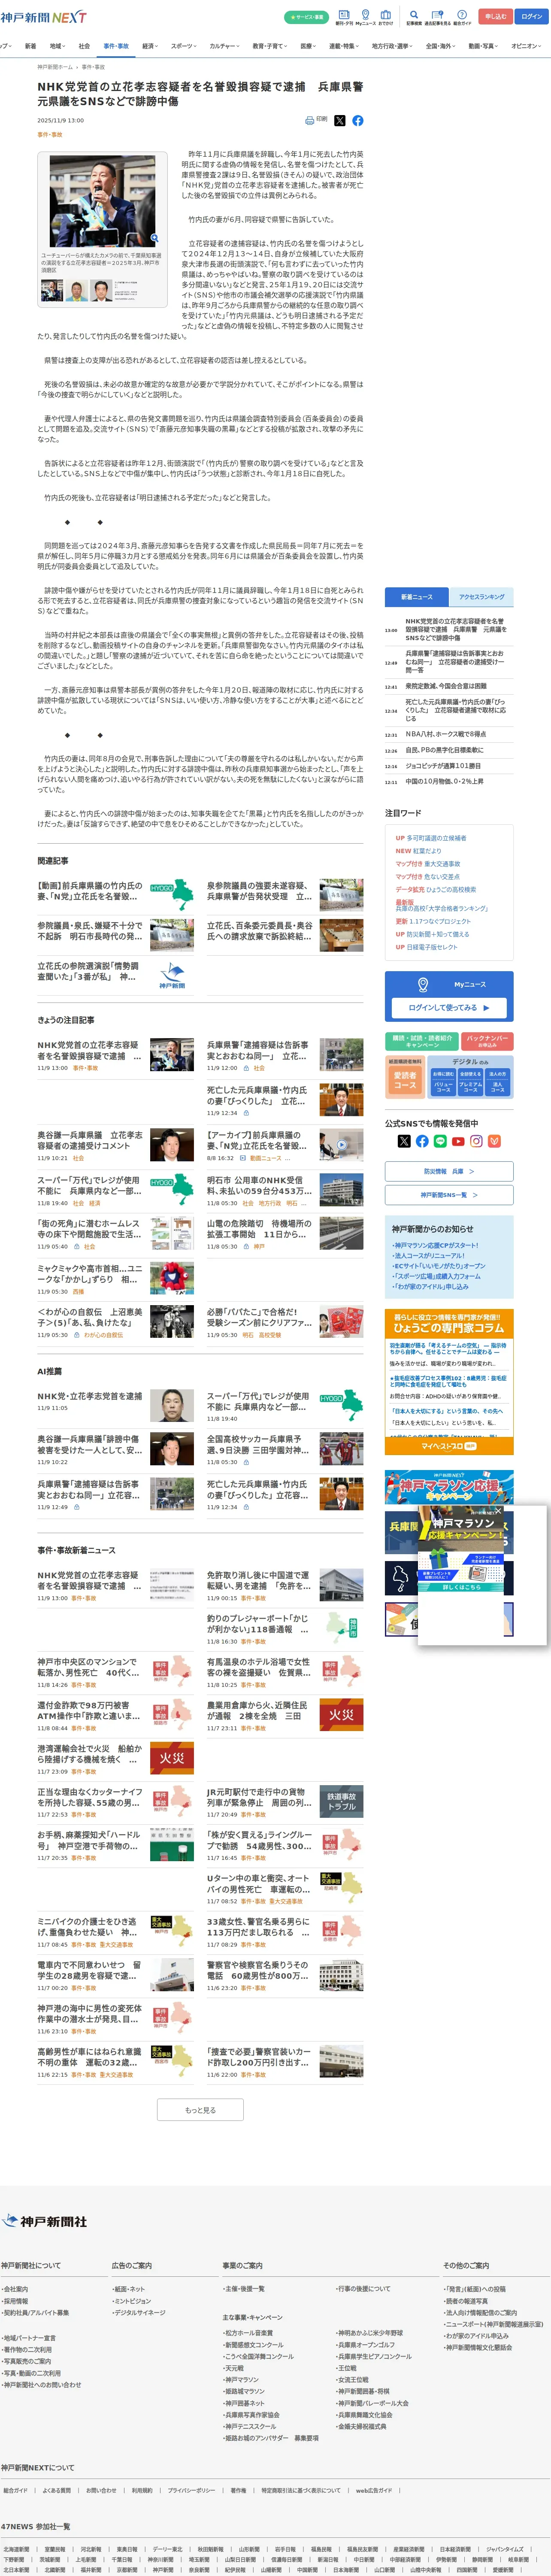551x2576 pixels.
Task: Expand スポーツ navigation dropdown
Action: point(184,46)
